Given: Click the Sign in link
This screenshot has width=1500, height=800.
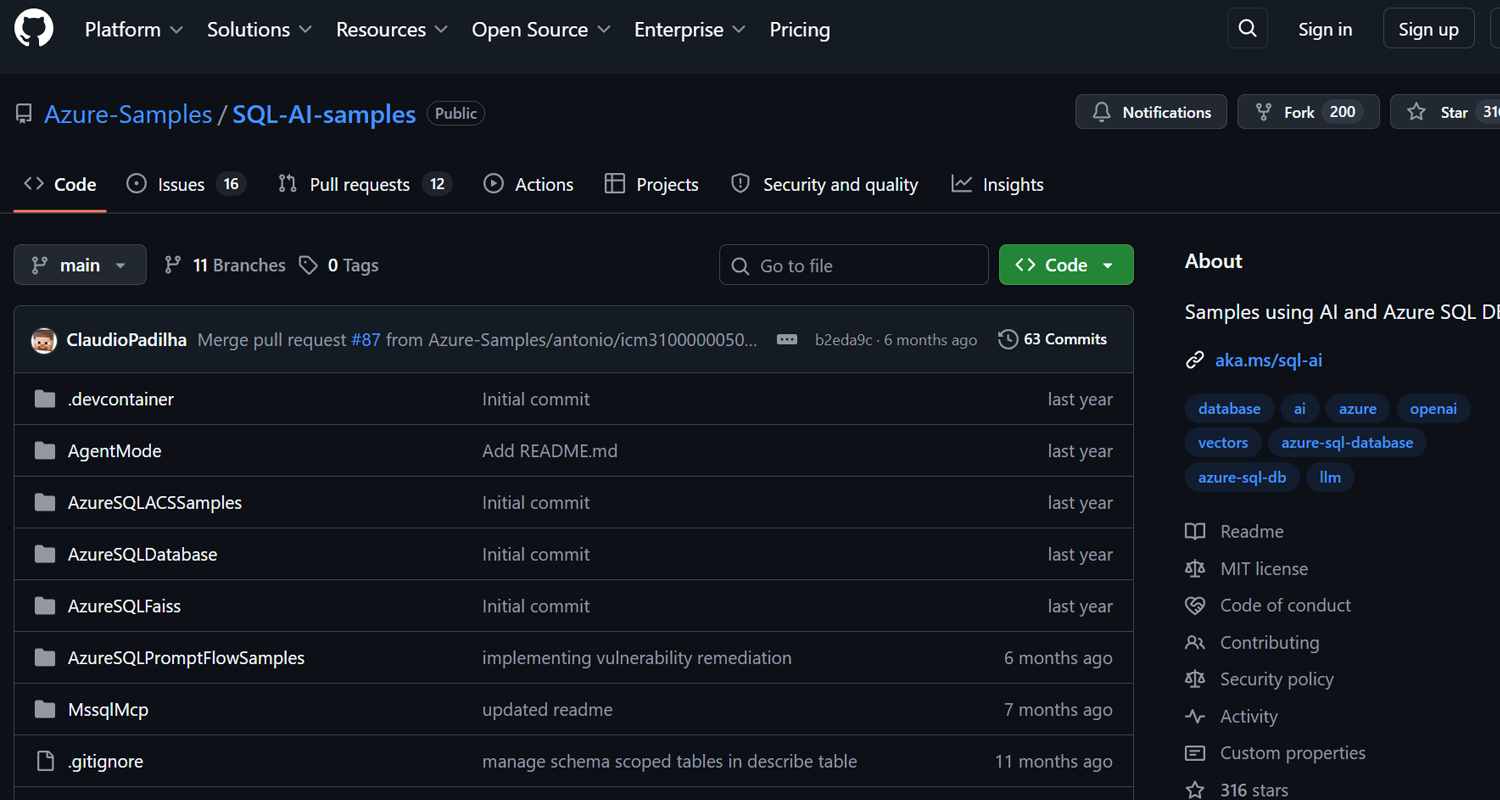Looking at the screenshot, I should pos(1325,30).
